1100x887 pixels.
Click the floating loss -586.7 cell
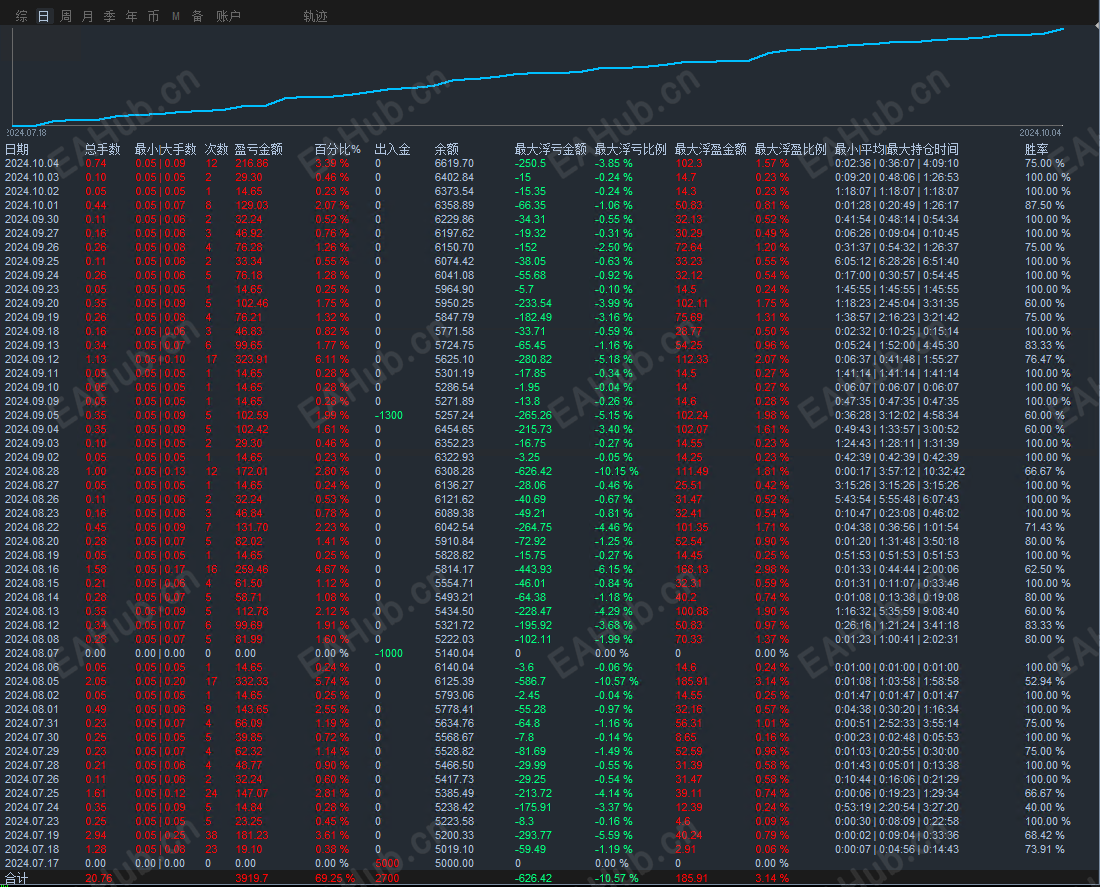pyautogui.click(x=530, y=681)
